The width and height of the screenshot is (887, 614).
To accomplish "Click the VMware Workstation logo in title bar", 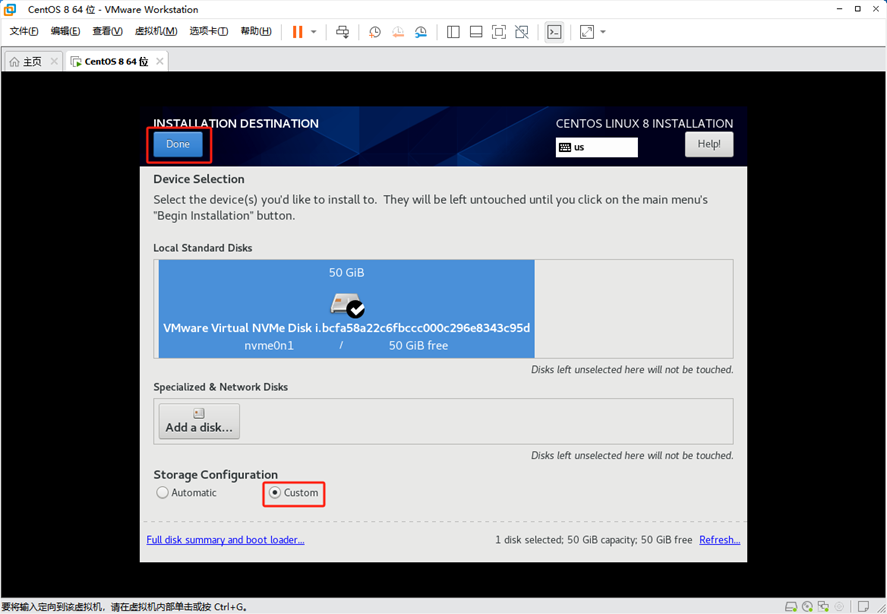I will pyautogui.click(x=10, y=9).
